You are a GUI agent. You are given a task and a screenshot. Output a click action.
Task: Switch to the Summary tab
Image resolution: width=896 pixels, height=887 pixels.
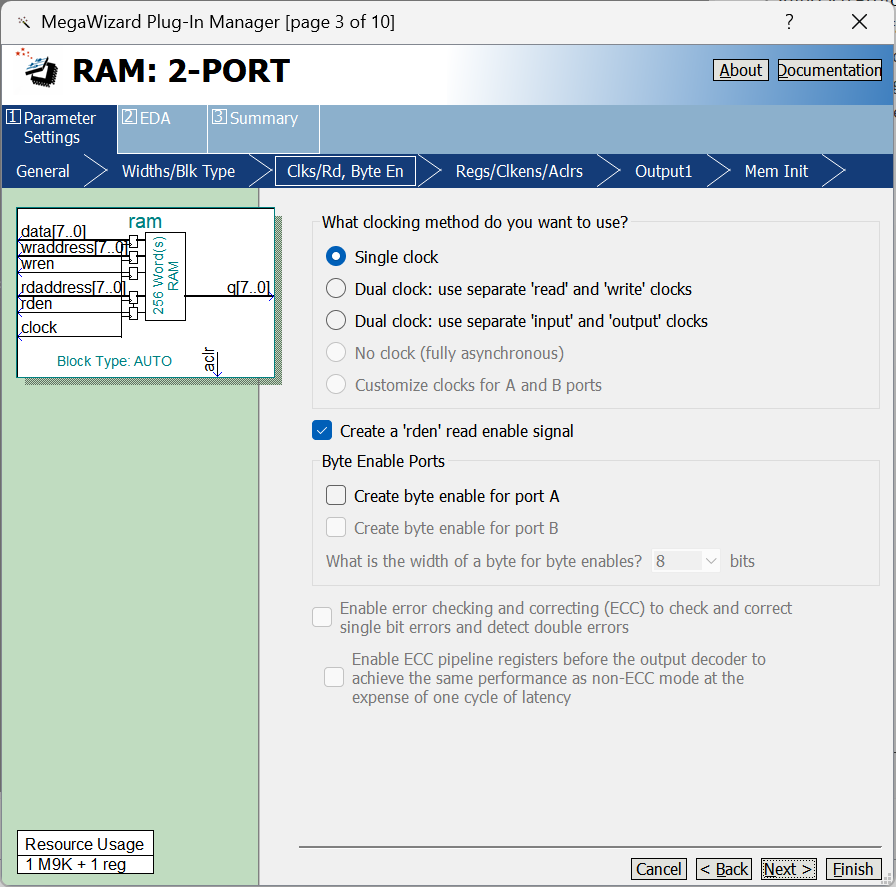pyautogui.click(x=263, y=128)
